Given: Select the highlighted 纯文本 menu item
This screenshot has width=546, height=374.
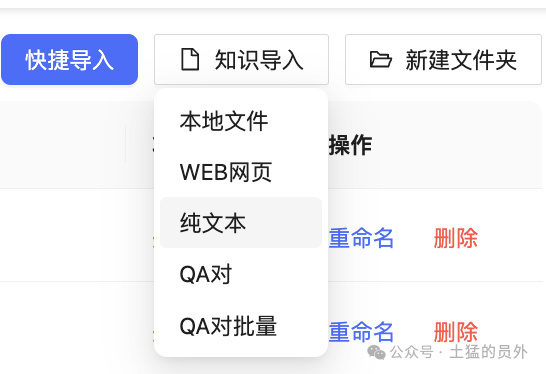Looking at the screenshot, I should point(241,223).
